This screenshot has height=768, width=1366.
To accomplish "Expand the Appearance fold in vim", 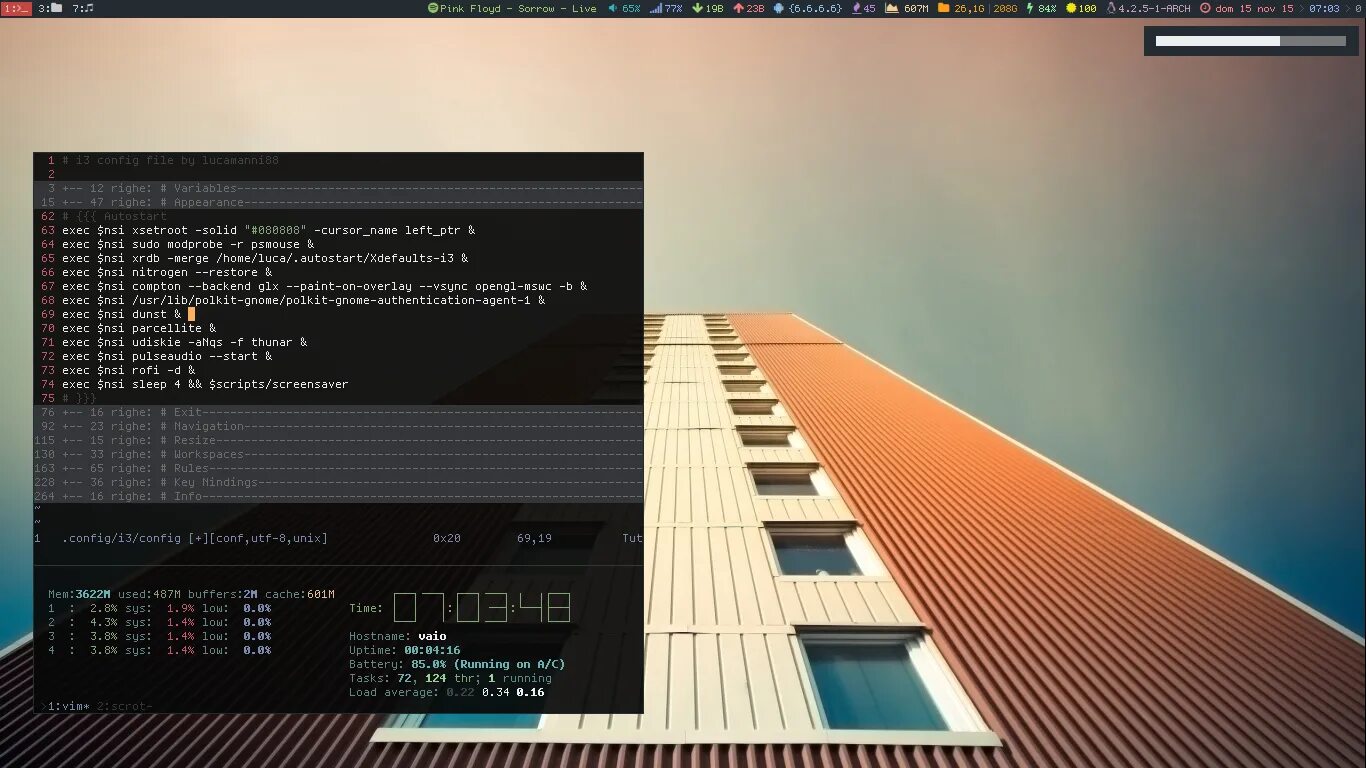I will coord(338,202).
